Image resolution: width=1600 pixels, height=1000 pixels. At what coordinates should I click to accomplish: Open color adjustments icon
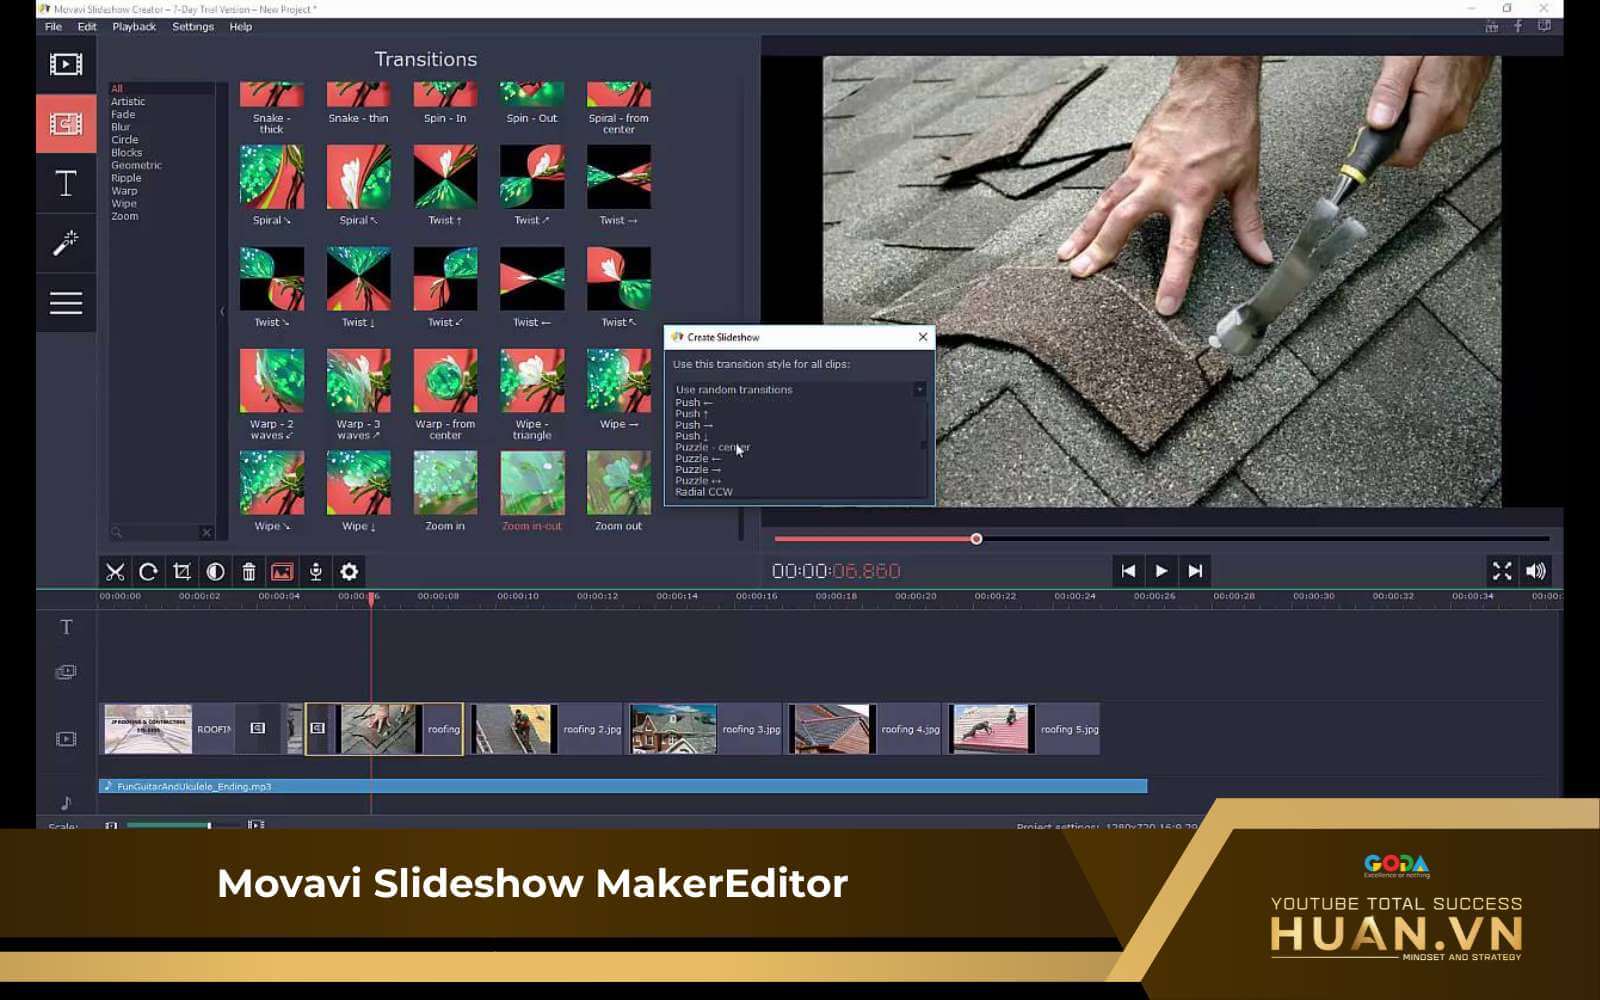[x=215, y=572]
